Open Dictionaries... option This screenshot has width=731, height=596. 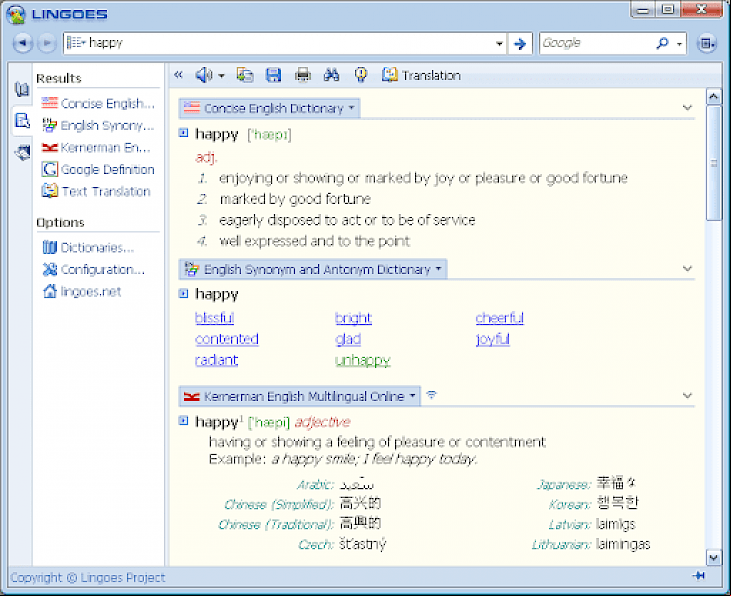88,248
